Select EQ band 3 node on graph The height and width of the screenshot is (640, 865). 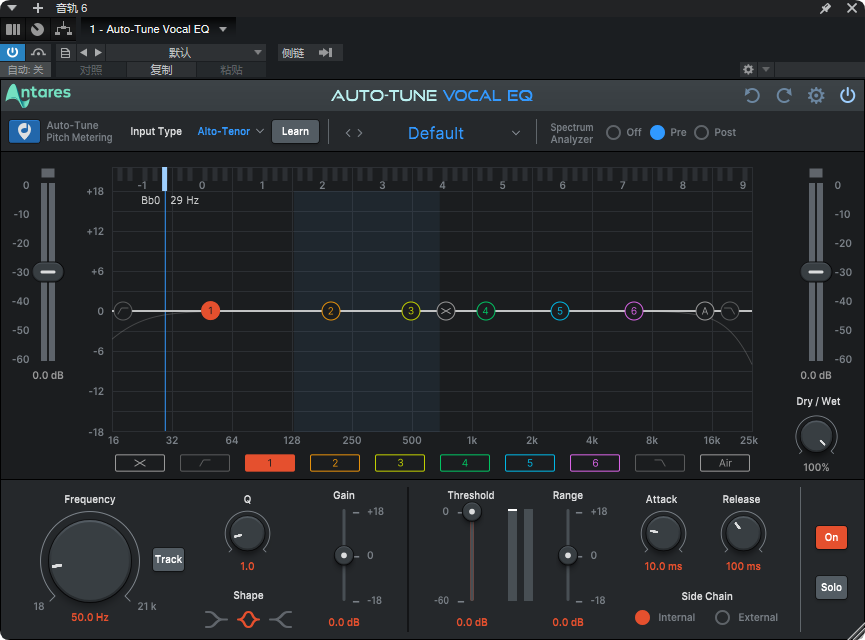point(410,311)
